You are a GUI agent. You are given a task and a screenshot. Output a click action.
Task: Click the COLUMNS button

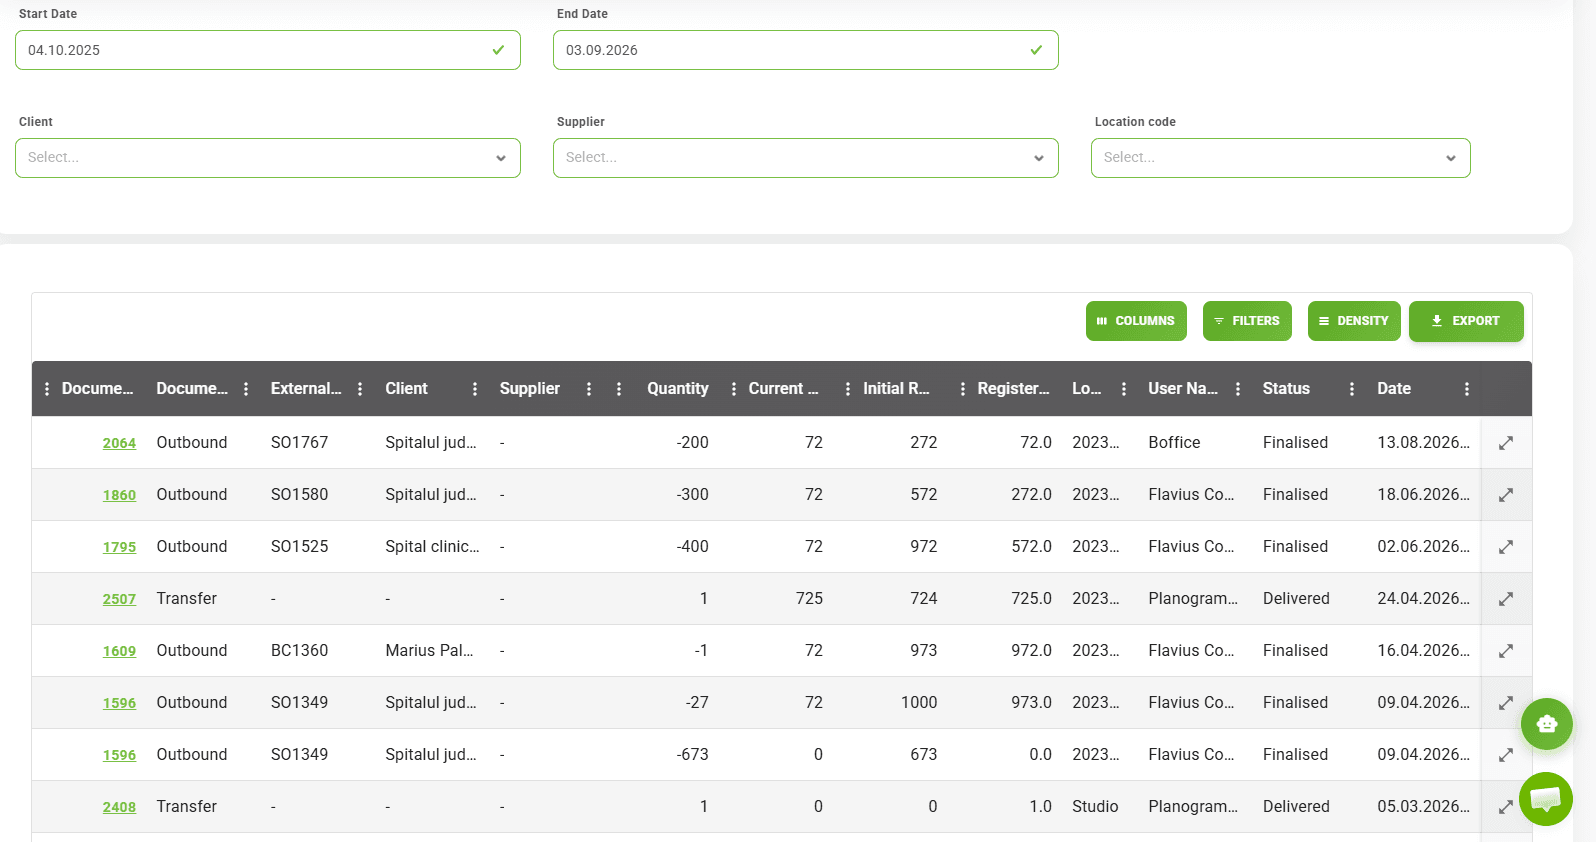(1136, 321)
